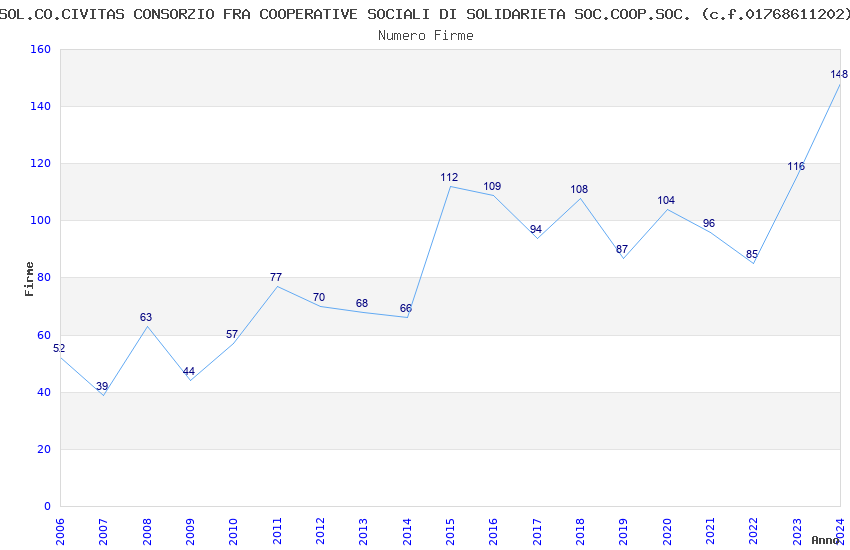Screen dimensions: 850x550
Task: Click the 2008 x-axis year label
Action: pyautogui.click(x=146, y=532)
